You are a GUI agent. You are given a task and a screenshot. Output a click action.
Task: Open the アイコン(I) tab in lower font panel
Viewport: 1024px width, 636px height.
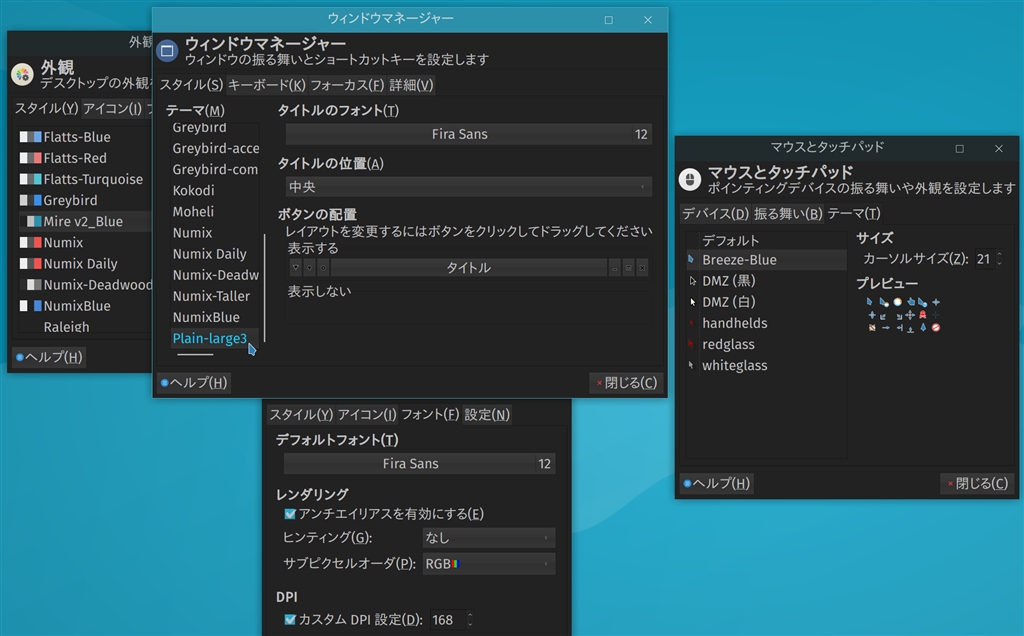click(366, 415)
